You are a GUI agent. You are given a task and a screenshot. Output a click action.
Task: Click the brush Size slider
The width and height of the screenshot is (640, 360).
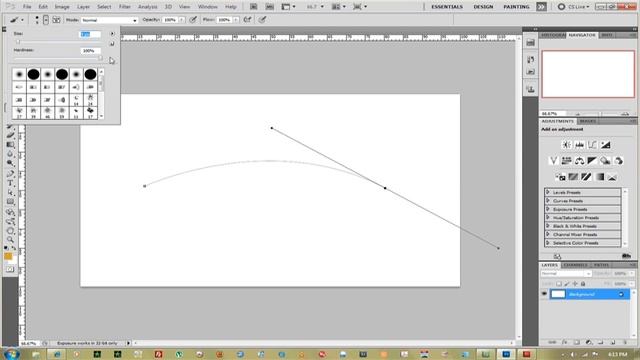tap(58, 42)
